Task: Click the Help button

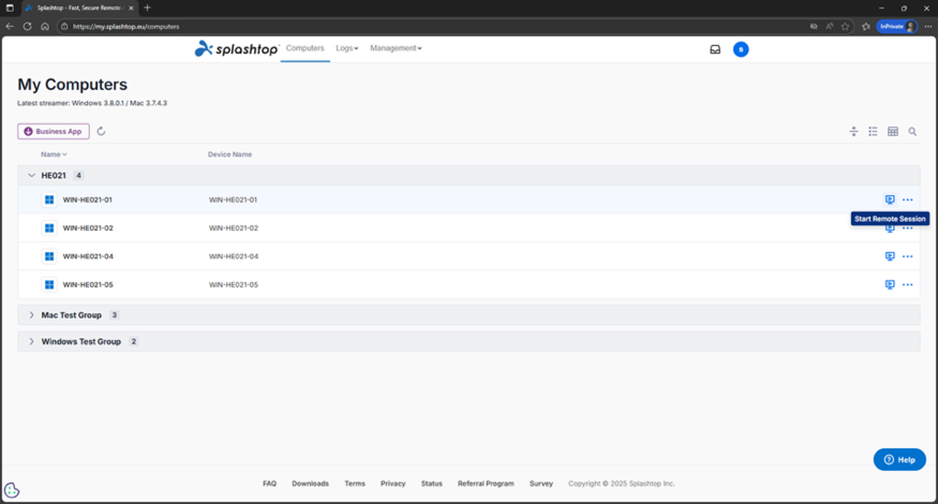Action: [x=899, y=459]
